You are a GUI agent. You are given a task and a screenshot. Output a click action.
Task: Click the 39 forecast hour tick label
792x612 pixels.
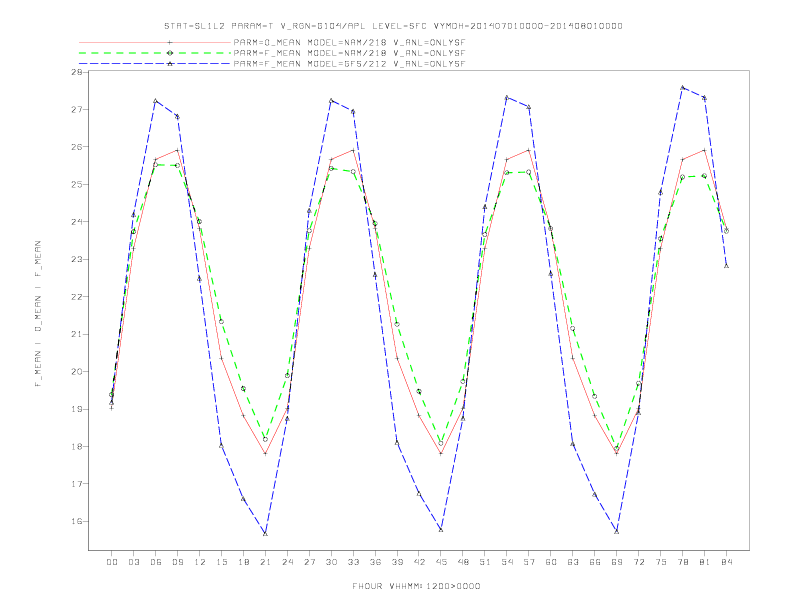coord(398,562)
